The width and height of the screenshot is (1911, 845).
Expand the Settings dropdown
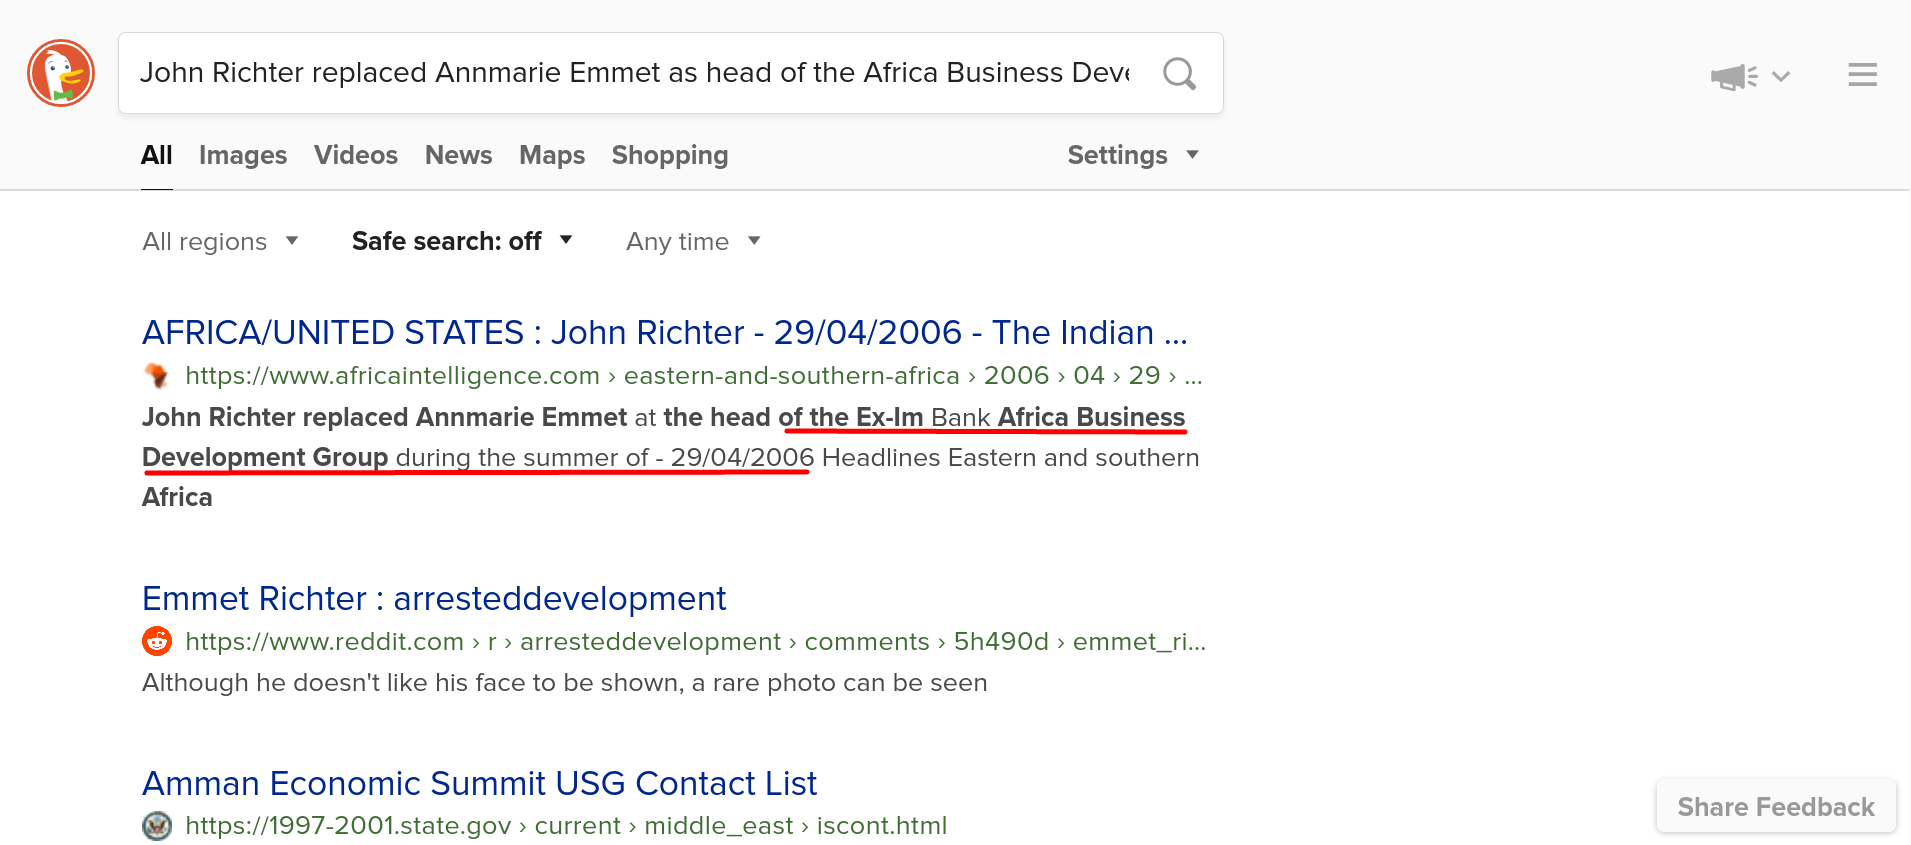pyautogui.click(x=1133, y=155)
